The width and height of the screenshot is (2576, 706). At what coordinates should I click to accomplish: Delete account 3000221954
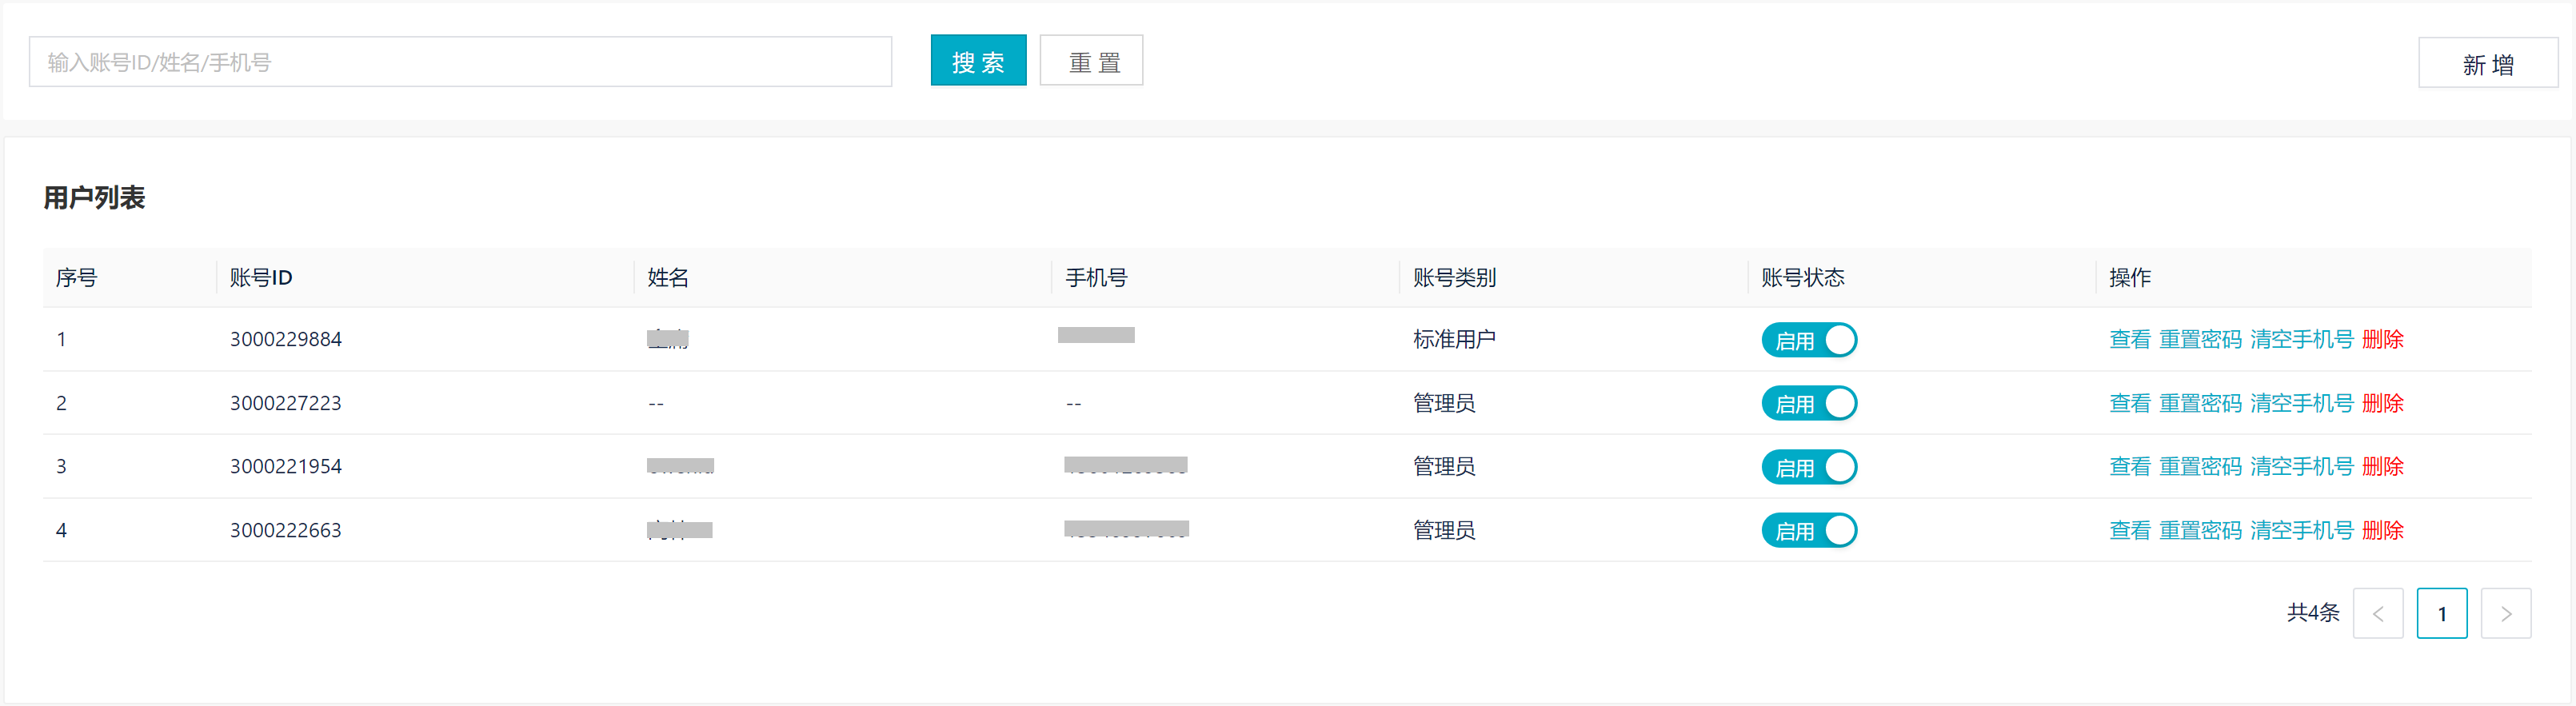coord(2381,467)
